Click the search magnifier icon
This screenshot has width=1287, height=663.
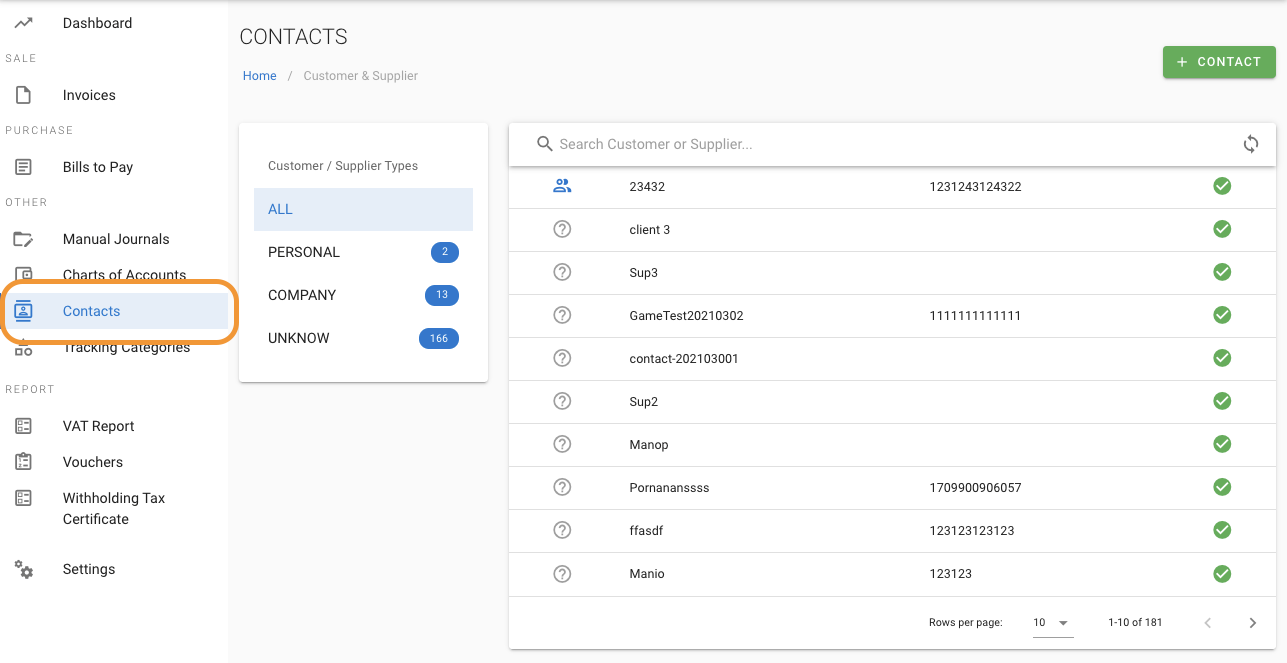pos(545,144)
